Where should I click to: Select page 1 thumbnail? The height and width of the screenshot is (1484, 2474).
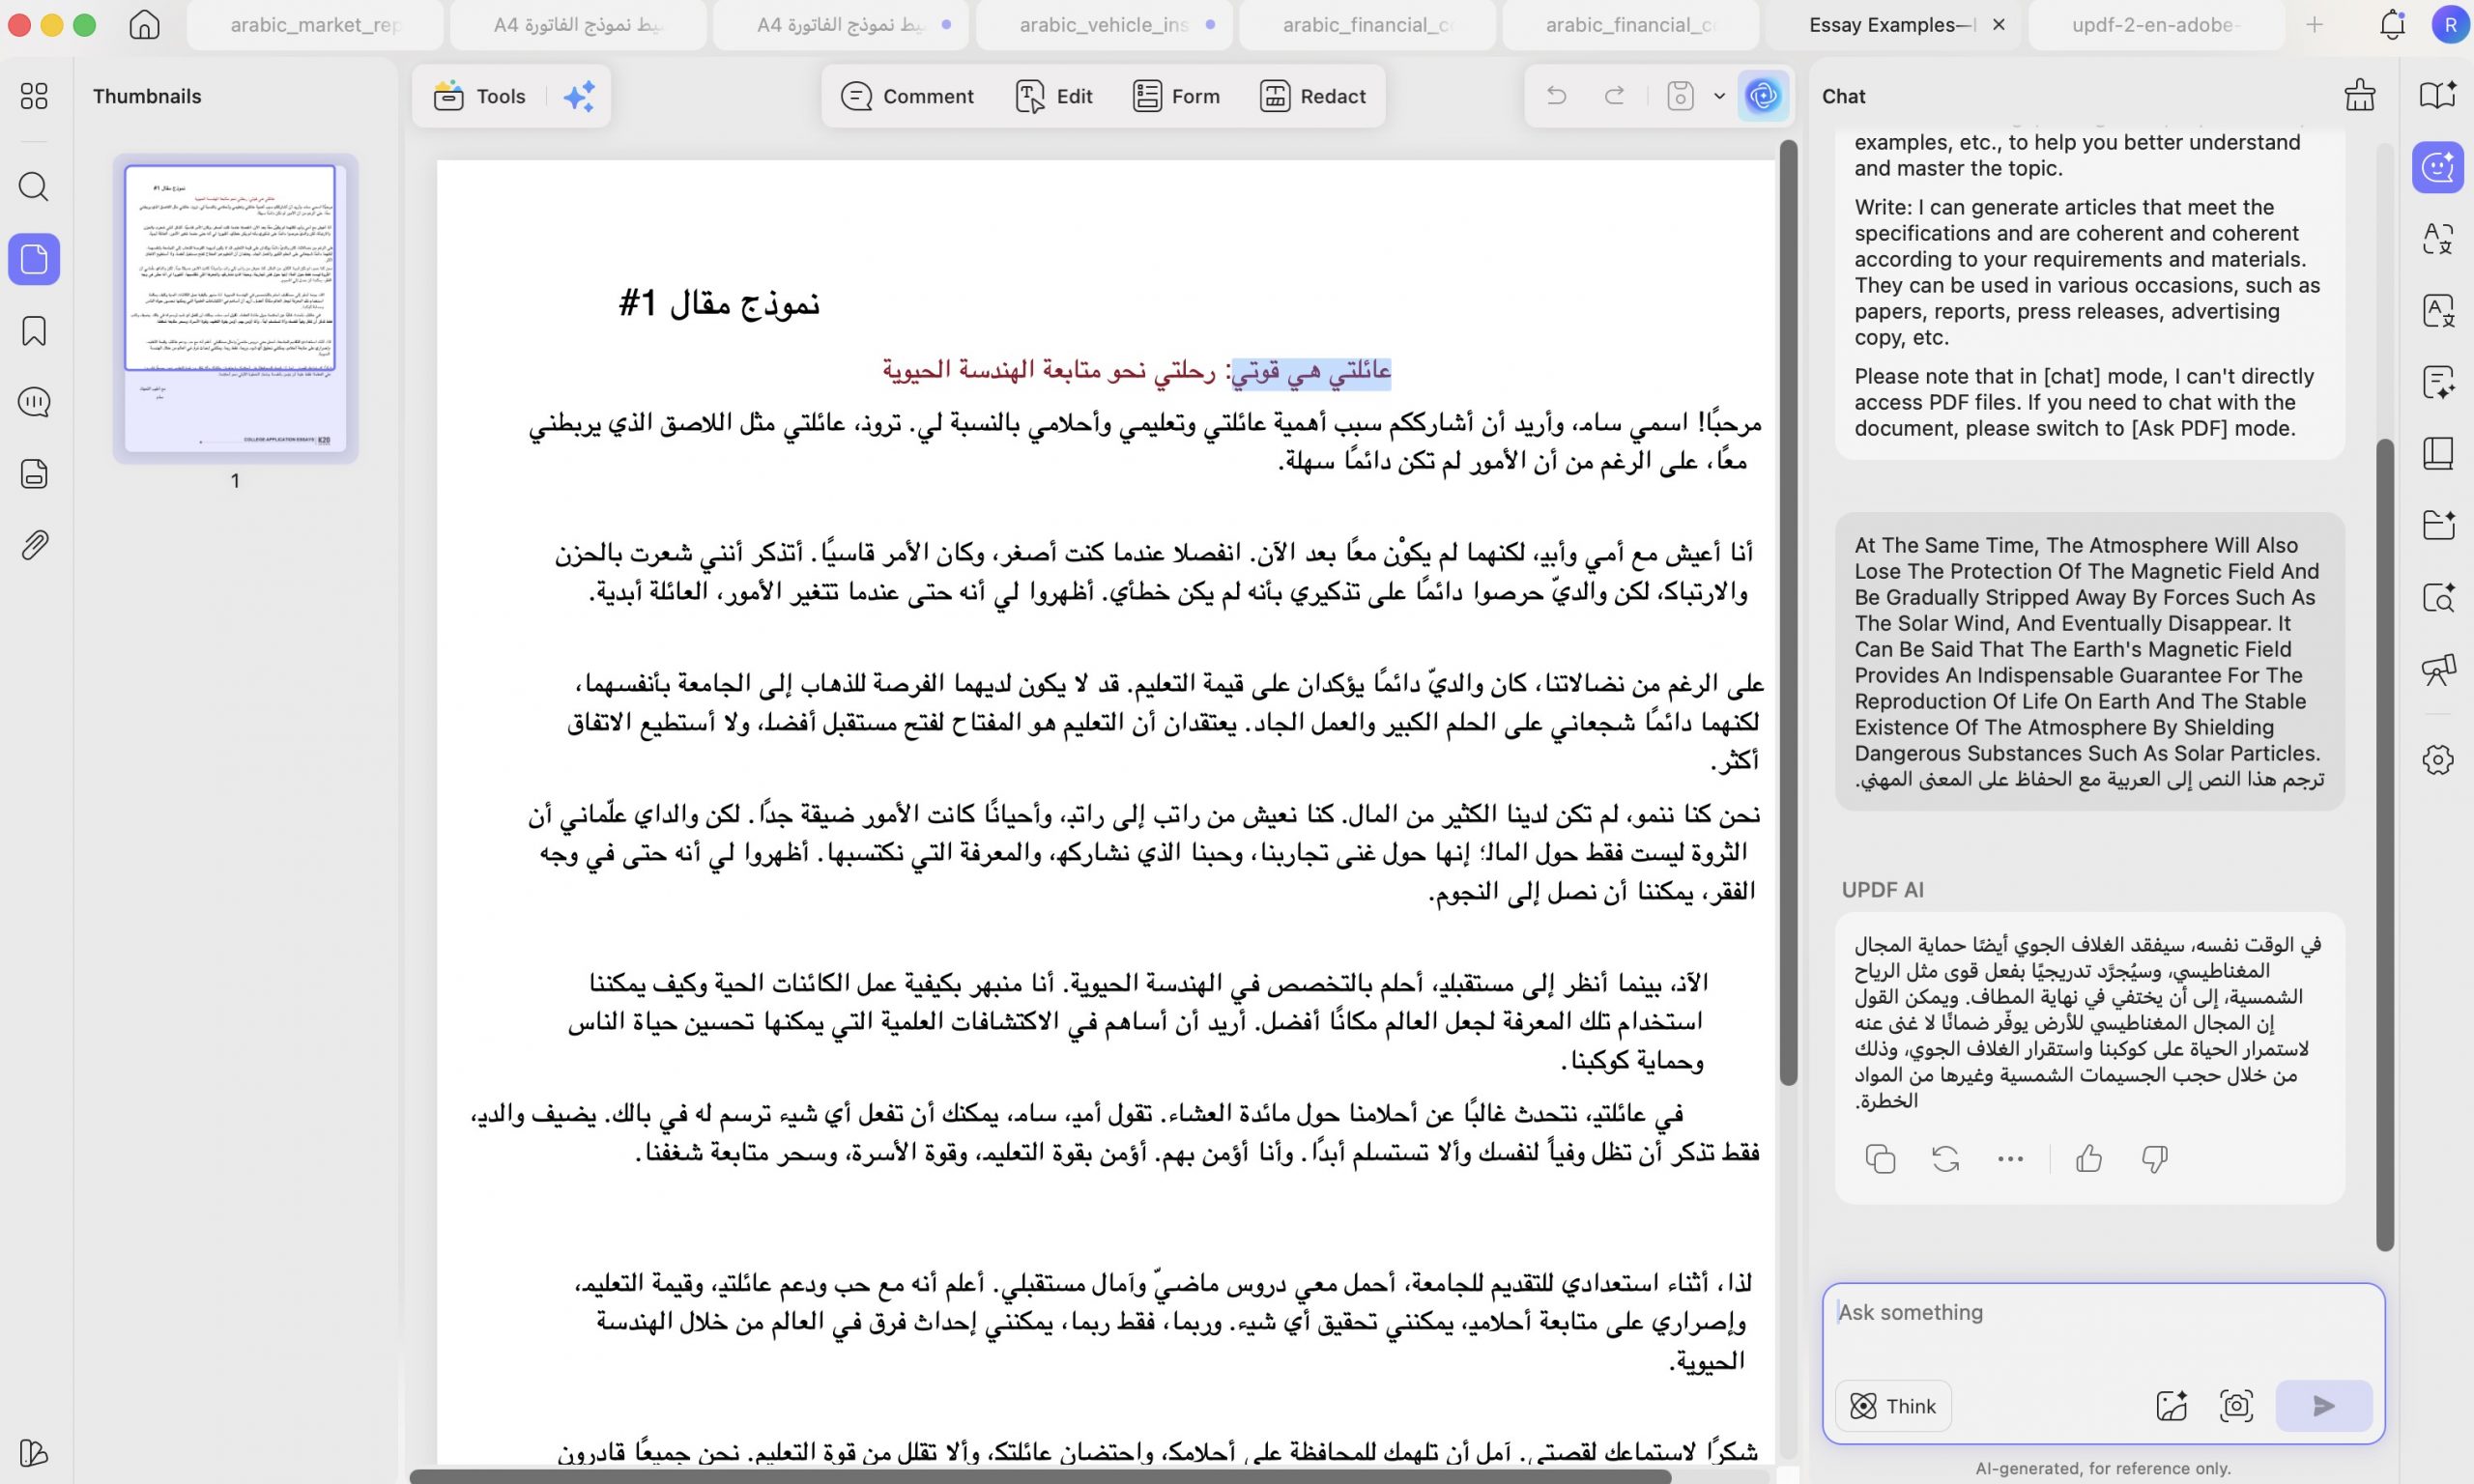point(235,308)
